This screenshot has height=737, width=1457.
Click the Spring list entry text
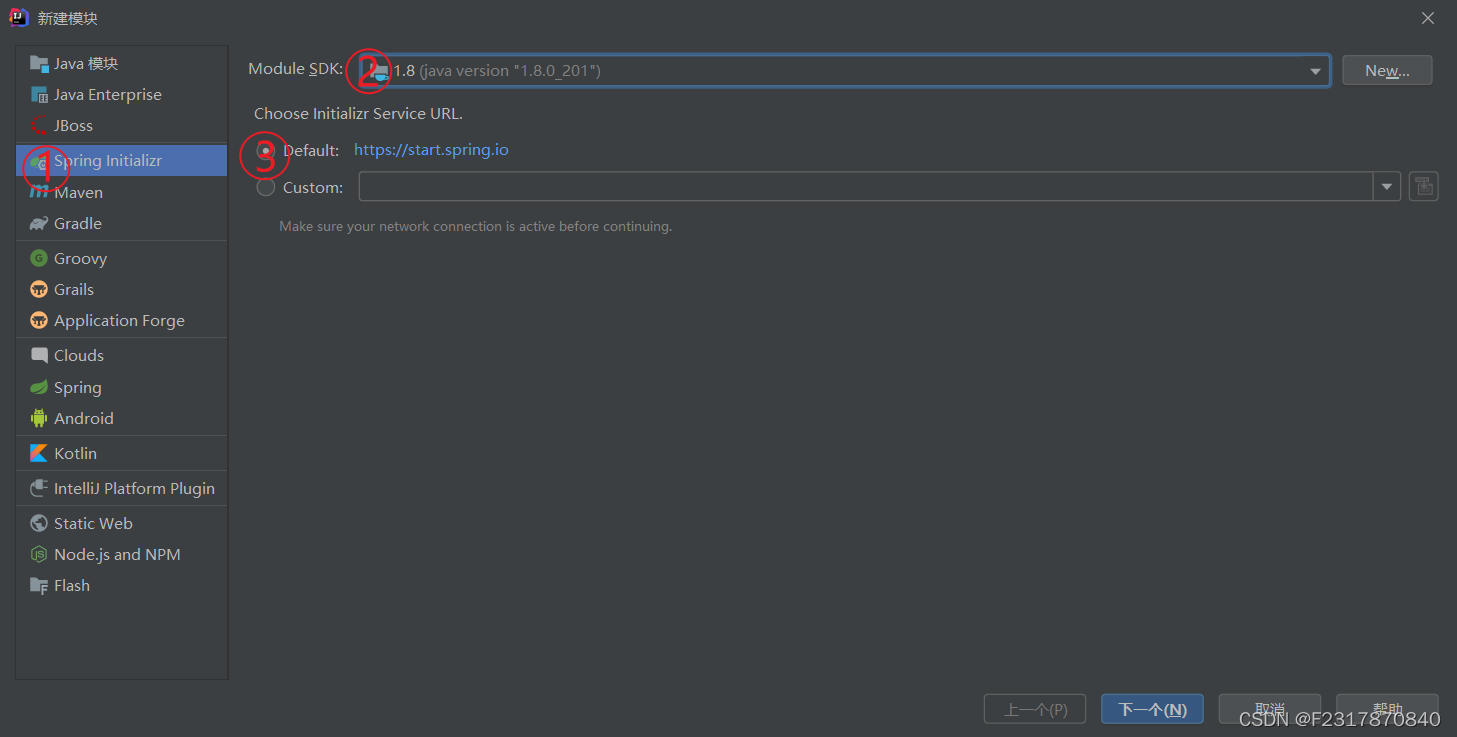coord(78,387)
